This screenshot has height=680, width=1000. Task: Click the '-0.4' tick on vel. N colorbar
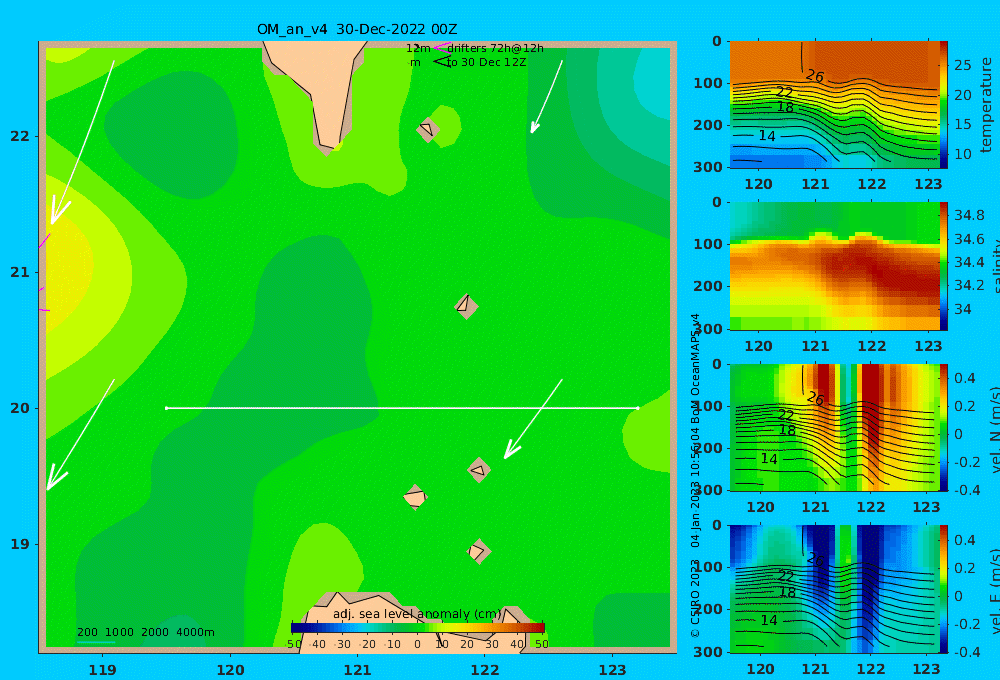(x=965, y=490)
